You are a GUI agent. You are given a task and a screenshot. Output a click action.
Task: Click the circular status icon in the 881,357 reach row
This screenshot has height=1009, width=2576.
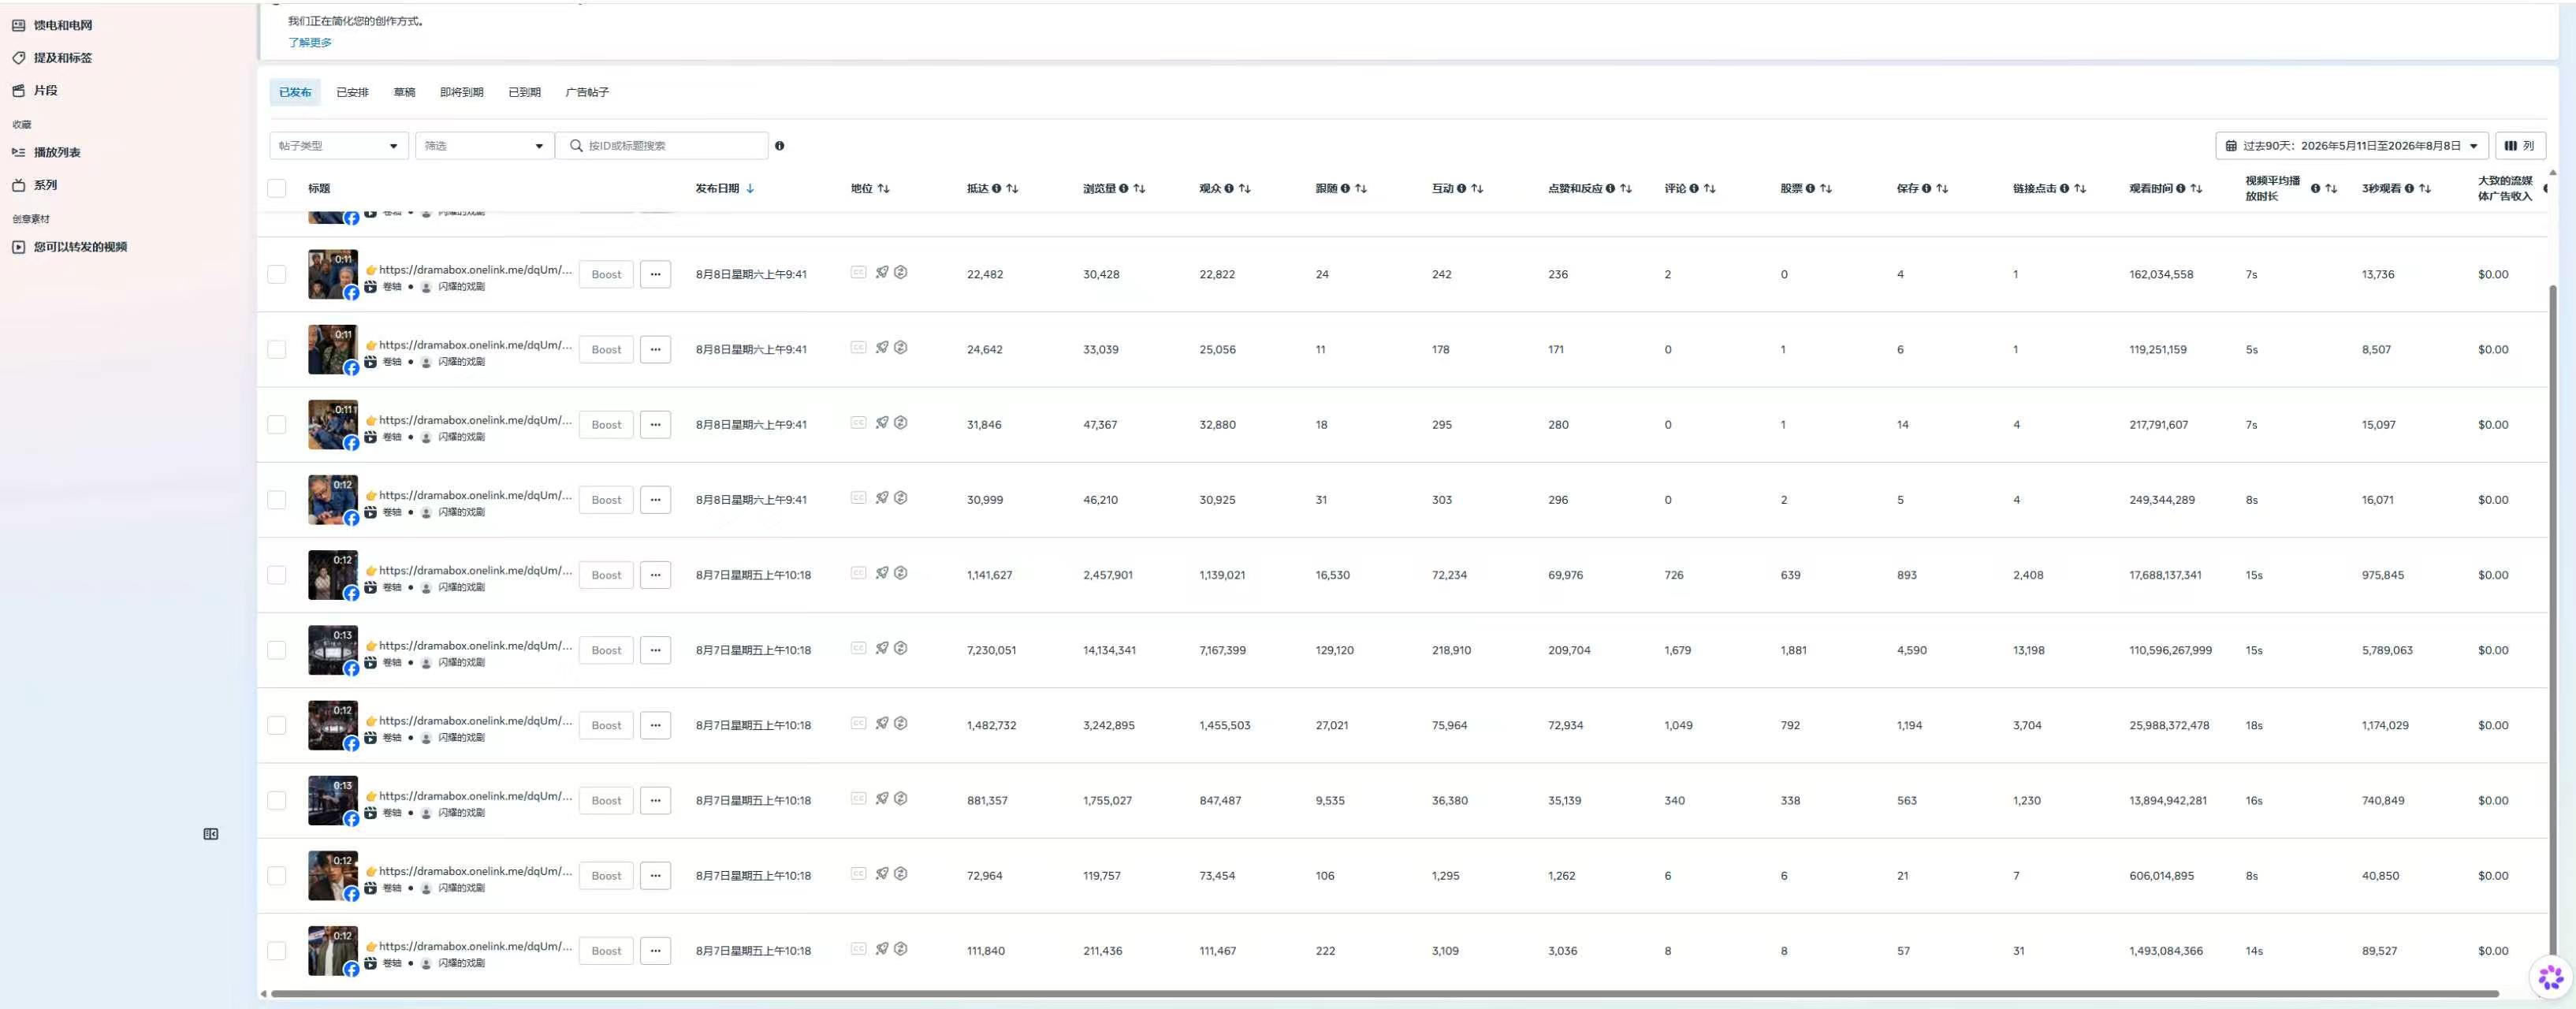901,798
